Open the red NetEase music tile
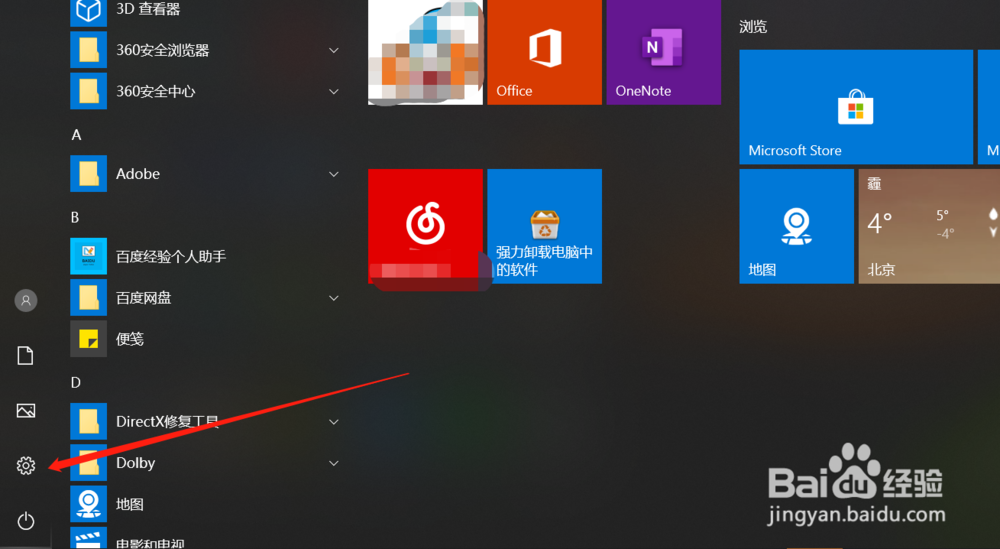Image resolution: width=1000 pixels, height=549 pixels. (425, 226)
